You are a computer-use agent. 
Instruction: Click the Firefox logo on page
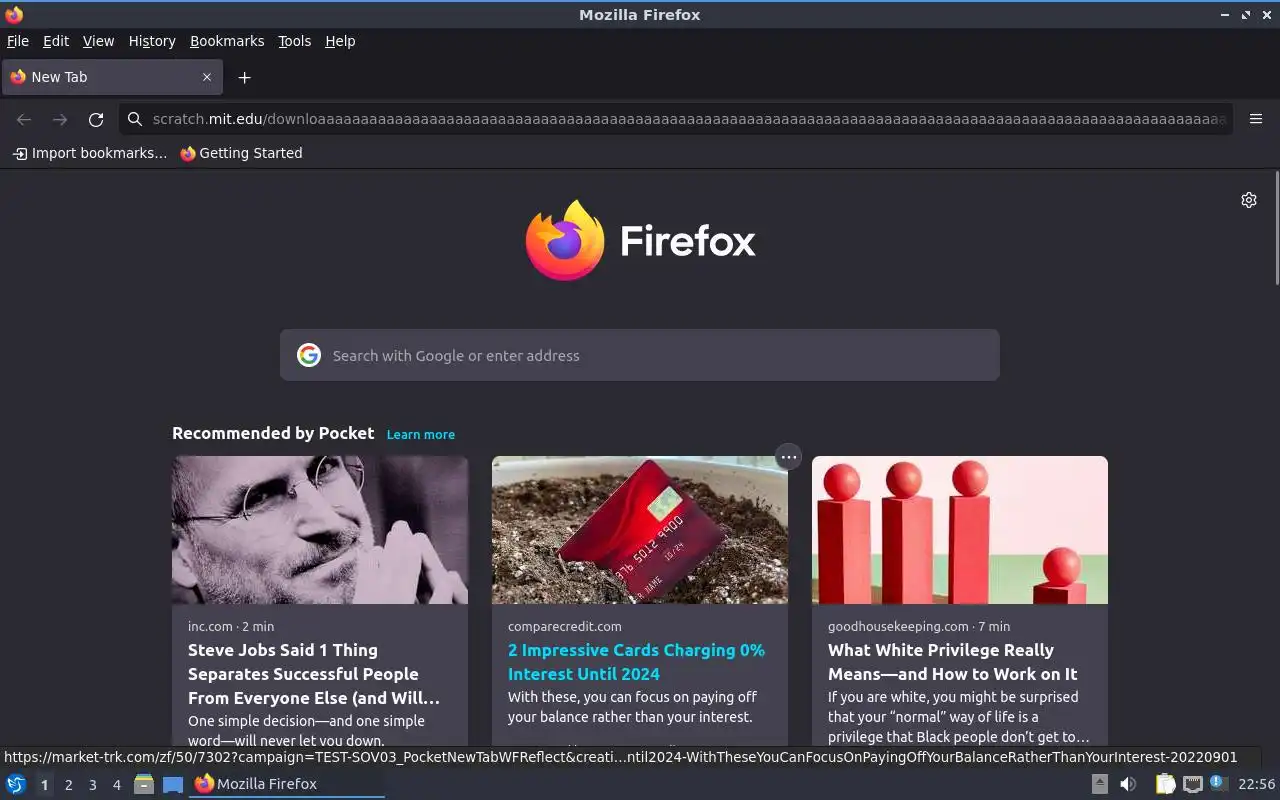click(640, 240)
